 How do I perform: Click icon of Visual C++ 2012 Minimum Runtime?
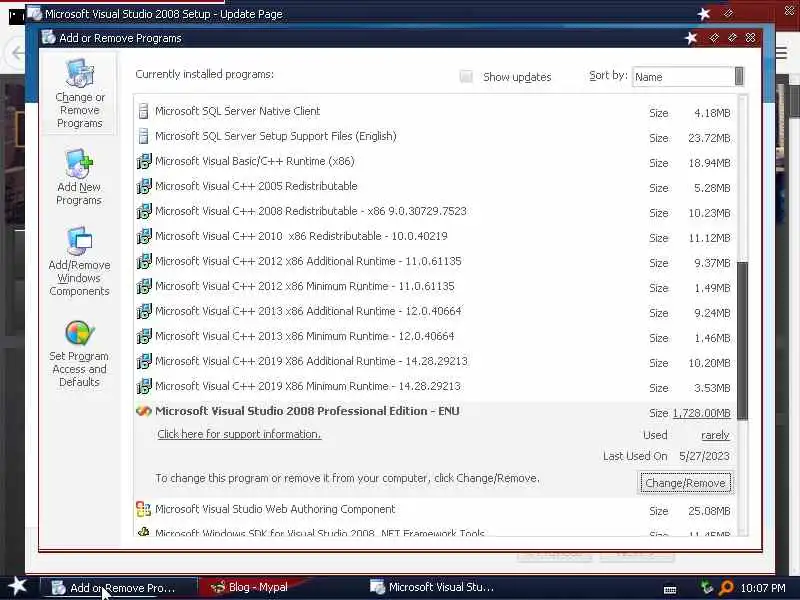point(144,286)
